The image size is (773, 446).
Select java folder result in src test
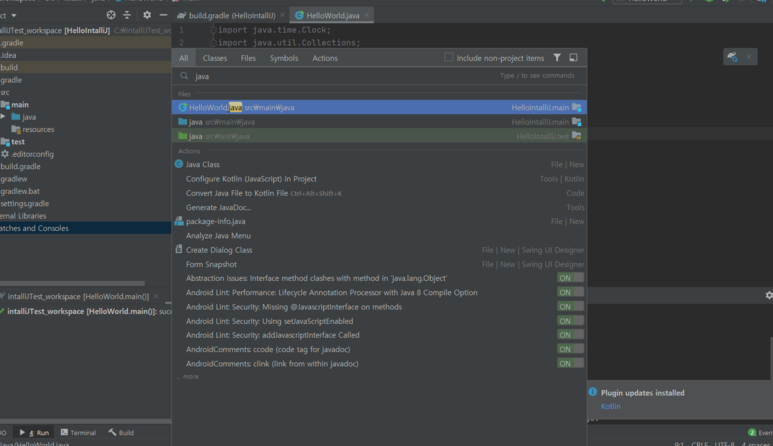379,136
